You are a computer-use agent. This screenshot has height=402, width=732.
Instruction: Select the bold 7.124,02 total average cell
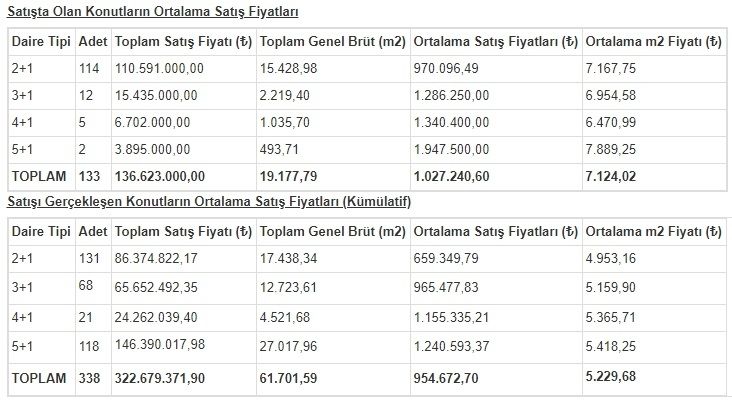pos(612,176)
